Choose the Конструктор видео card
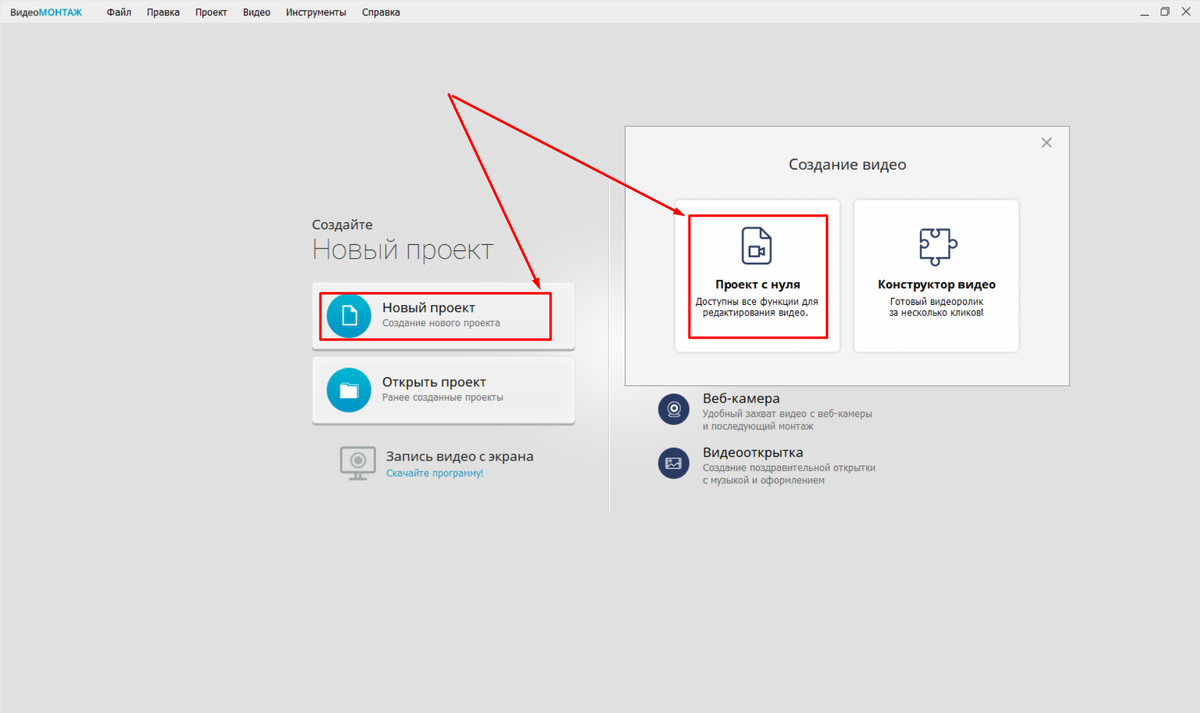The image size is (1200, 713). pyautogui.click(x=936, y=276)
